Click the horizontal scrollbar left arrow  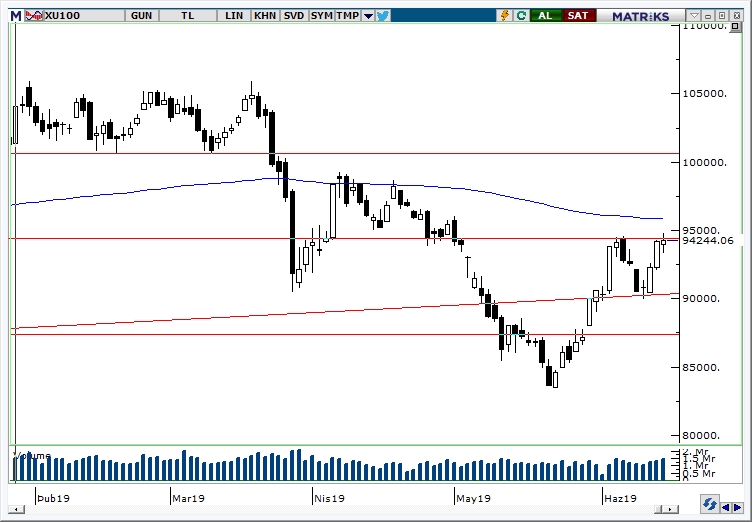click(16, 509)
